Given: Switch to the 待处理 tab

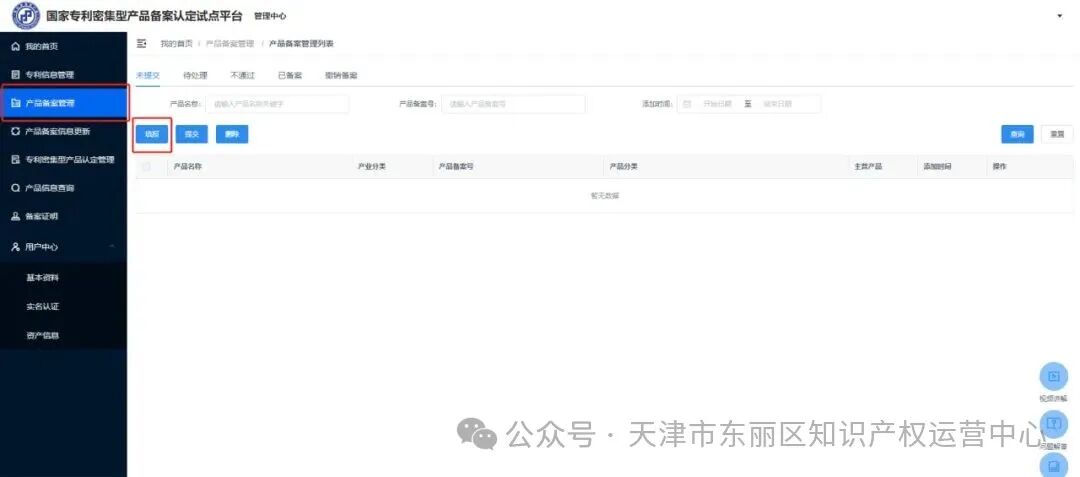Looking at the screenshot, I should coord(195,75).
